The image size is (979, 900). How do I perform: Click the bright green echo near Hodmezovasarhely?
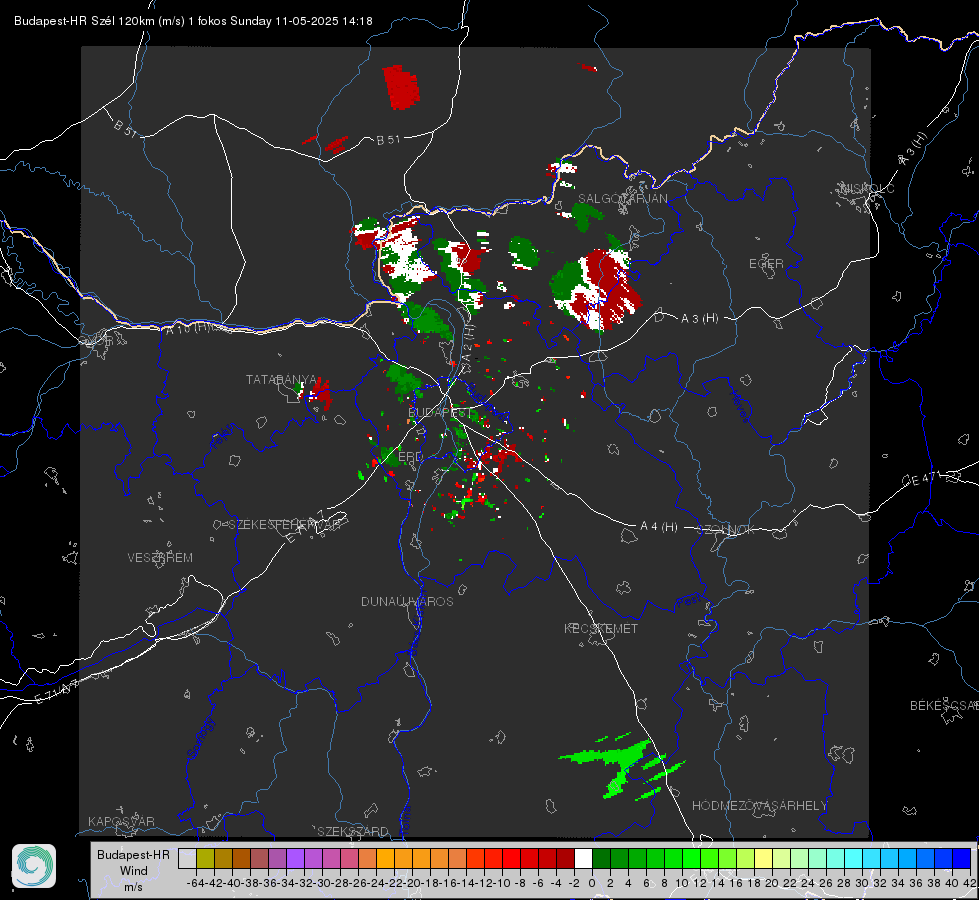tap(622, 767)
